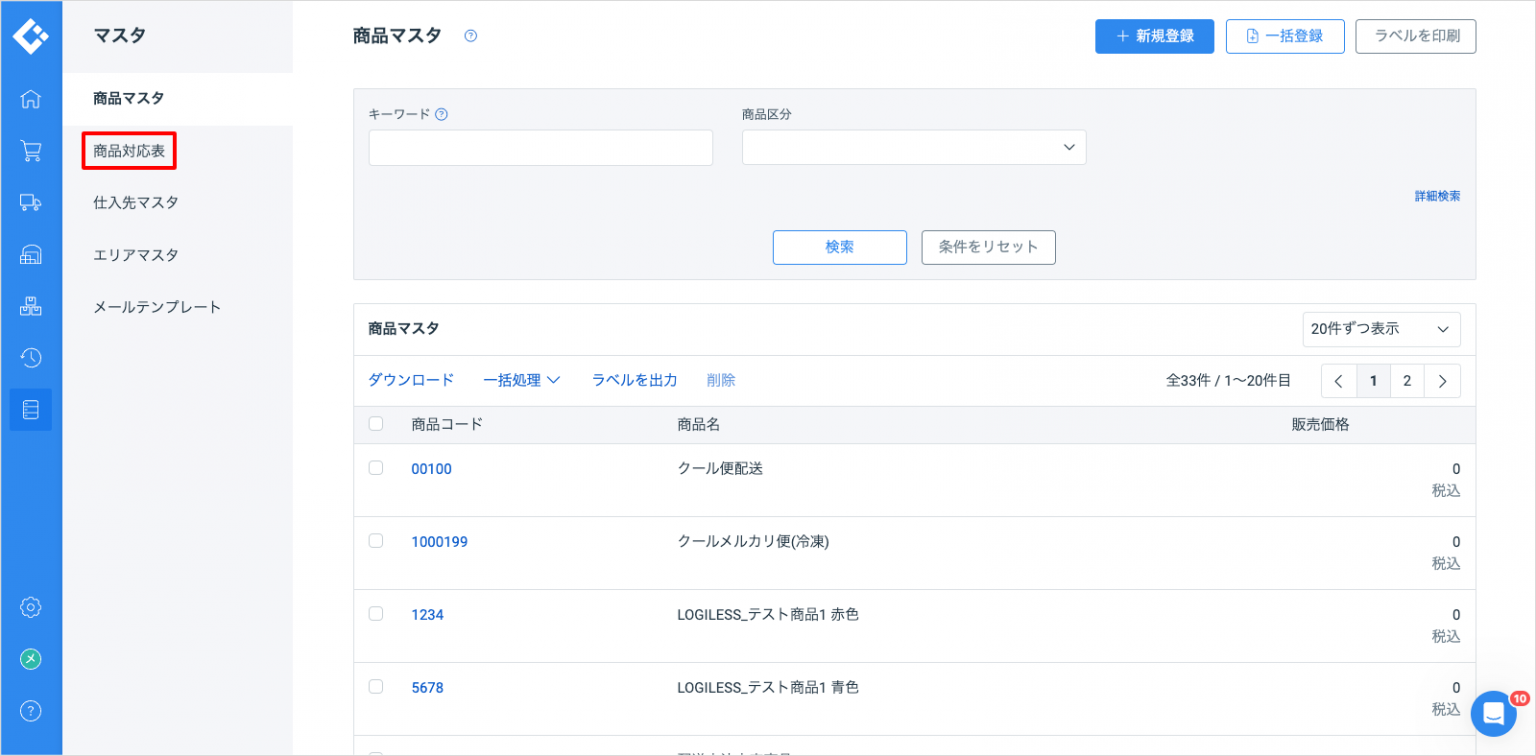Click the delivery truck icon in sidebar
This screenshot has height=756, width=1536.
point(31,203)
